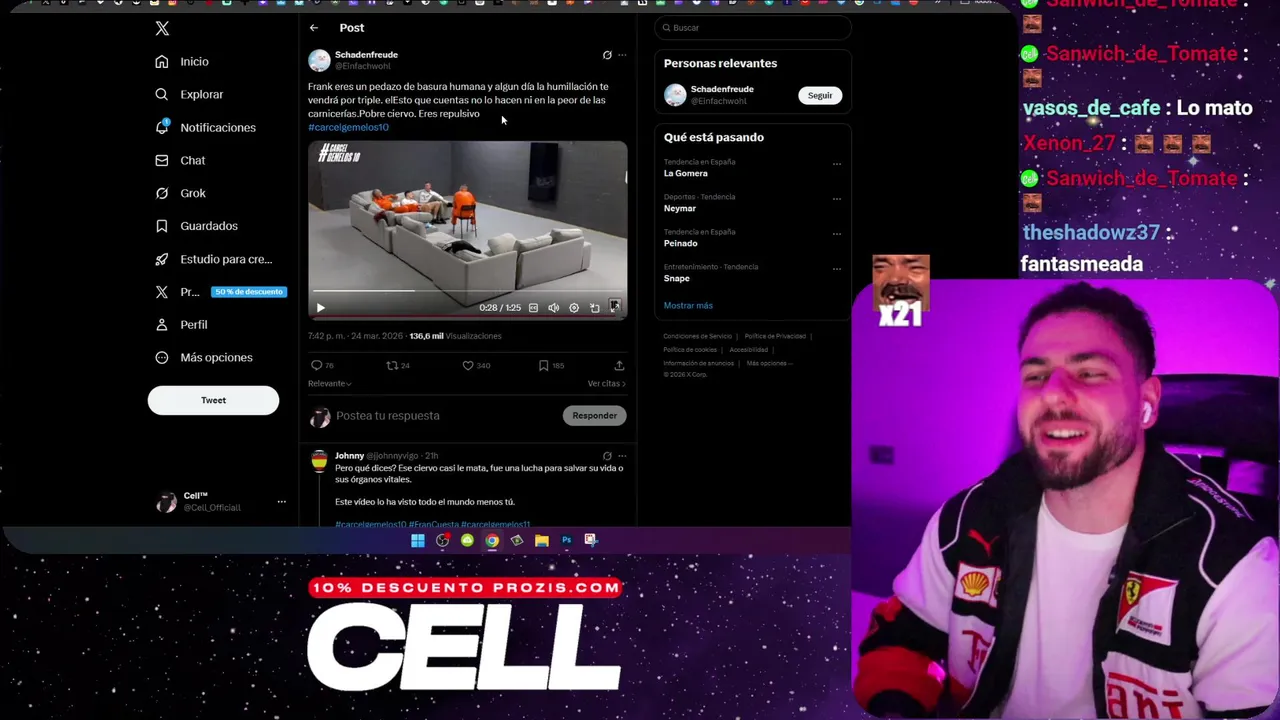The height and width of the screenshot is (720, 1280).
Task: Open the Relevante sort dropdown
Action: click(x=329, y=384)
